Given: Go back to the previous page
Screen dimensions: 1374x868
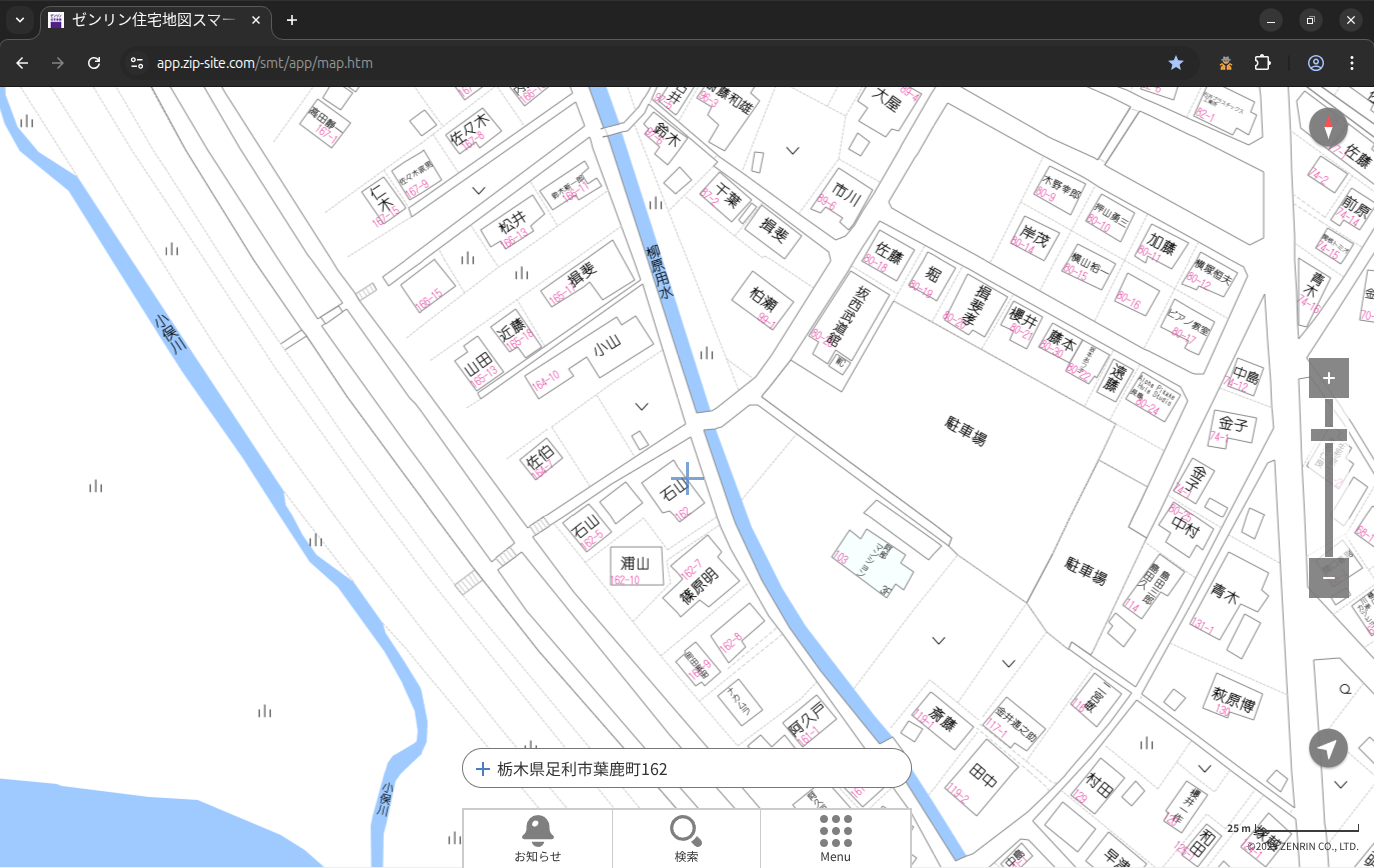Looking at the screenshot, I should (22, 63).
